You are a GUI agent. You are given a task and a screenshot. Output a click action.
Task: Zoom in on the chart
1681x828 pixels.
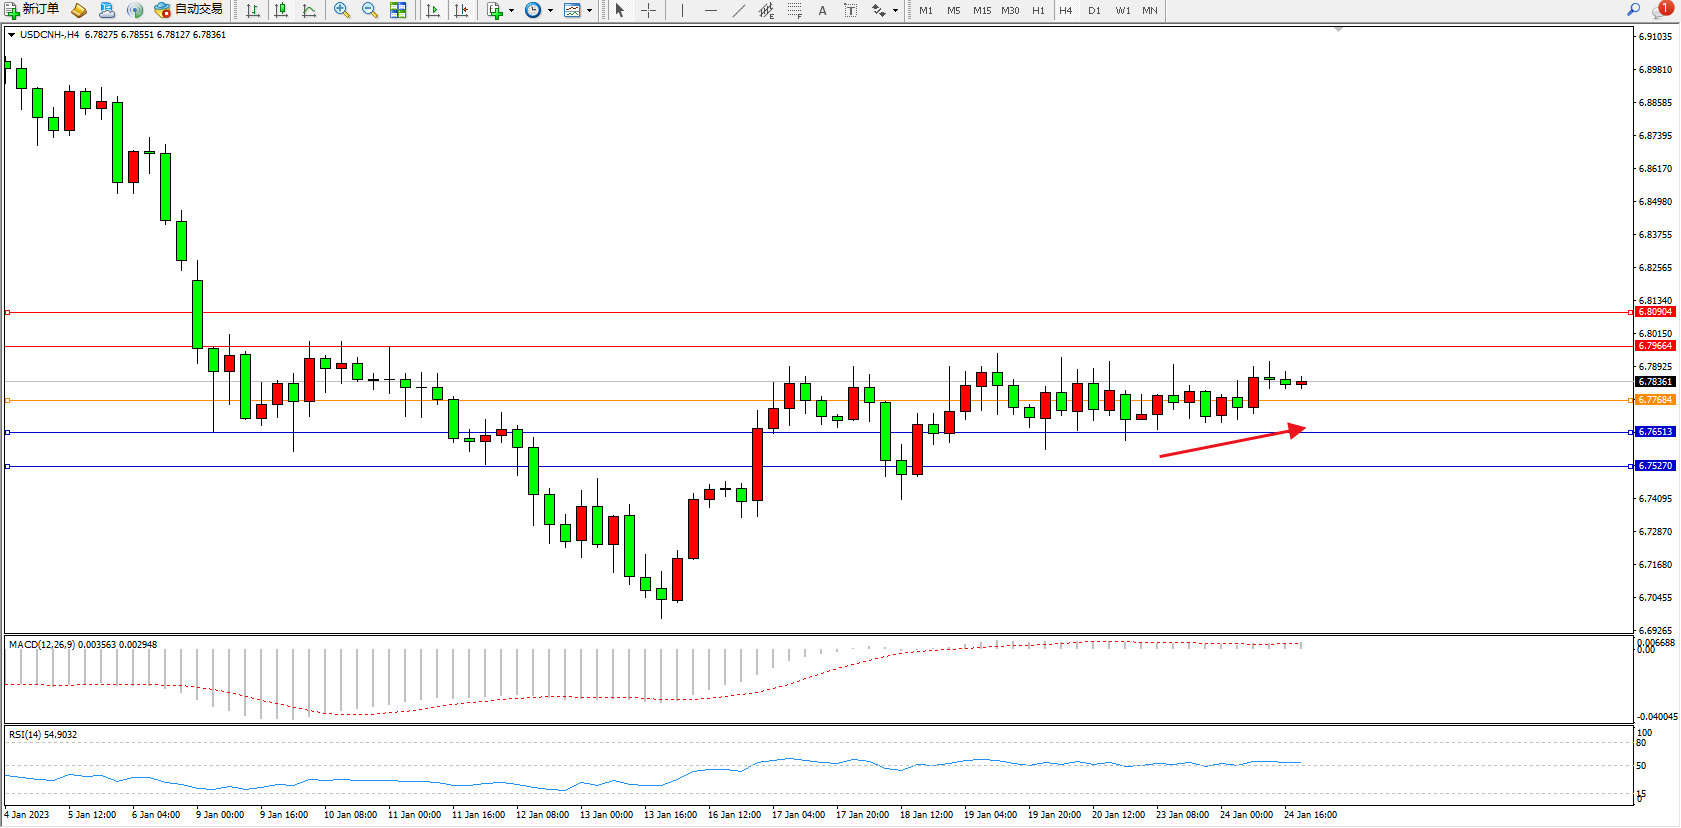point(342,10)
